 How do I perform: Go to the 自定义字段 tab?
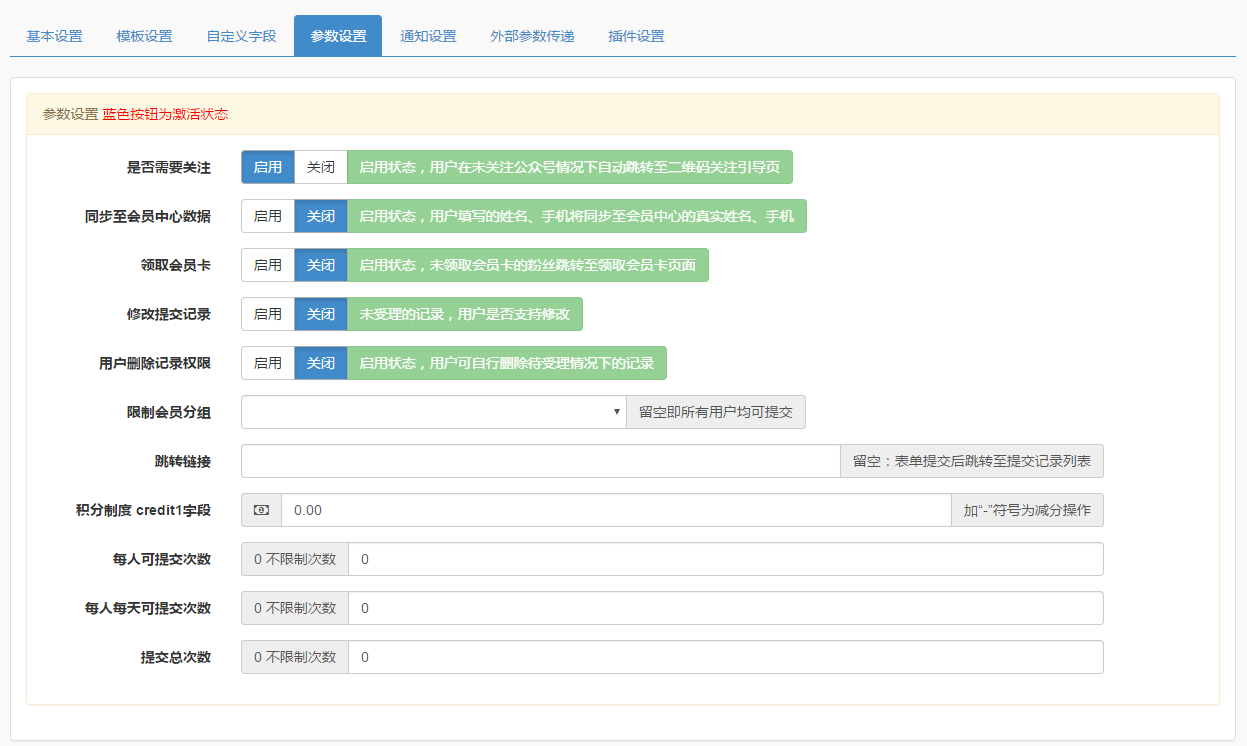[241, 36]
